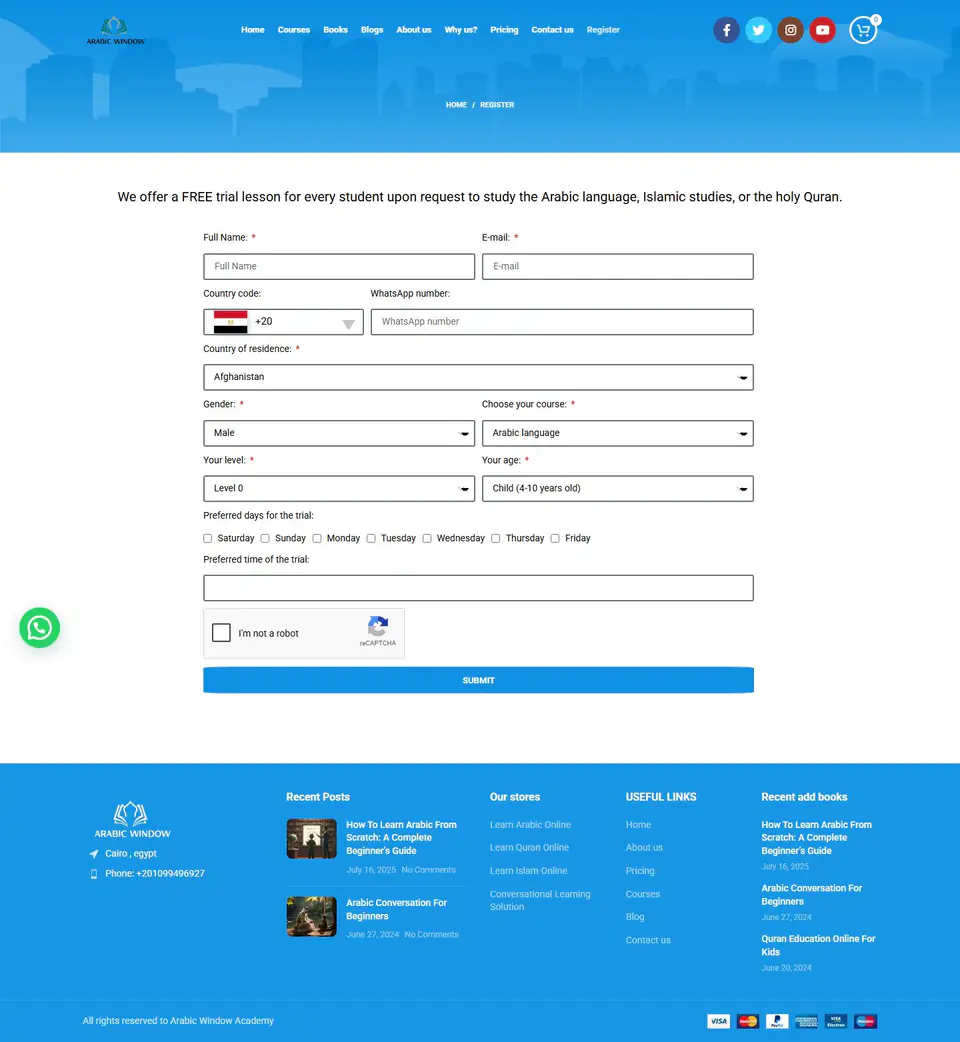Image resolution: width=960 pixels, height=1042 pixels.
Task: Open the Country of residence dropdown
Action: click(x=478, y=377)
